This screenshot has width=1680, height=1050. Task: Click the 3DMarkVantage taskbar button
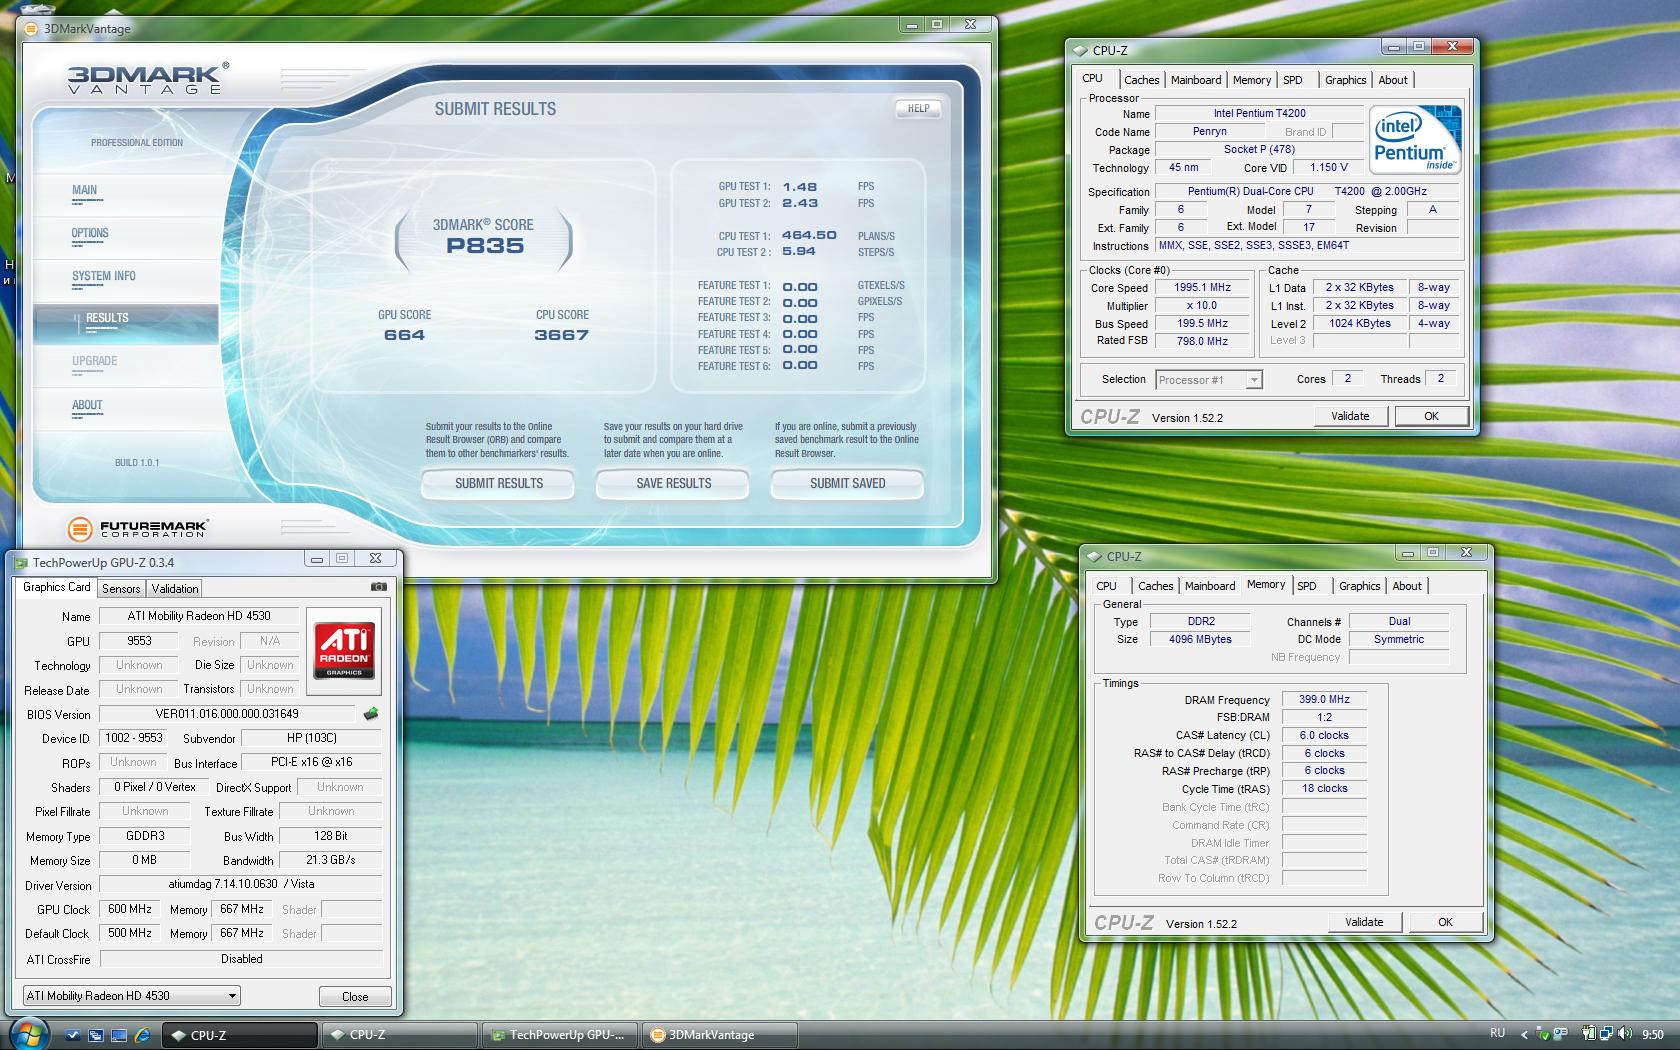point(719,1035)
